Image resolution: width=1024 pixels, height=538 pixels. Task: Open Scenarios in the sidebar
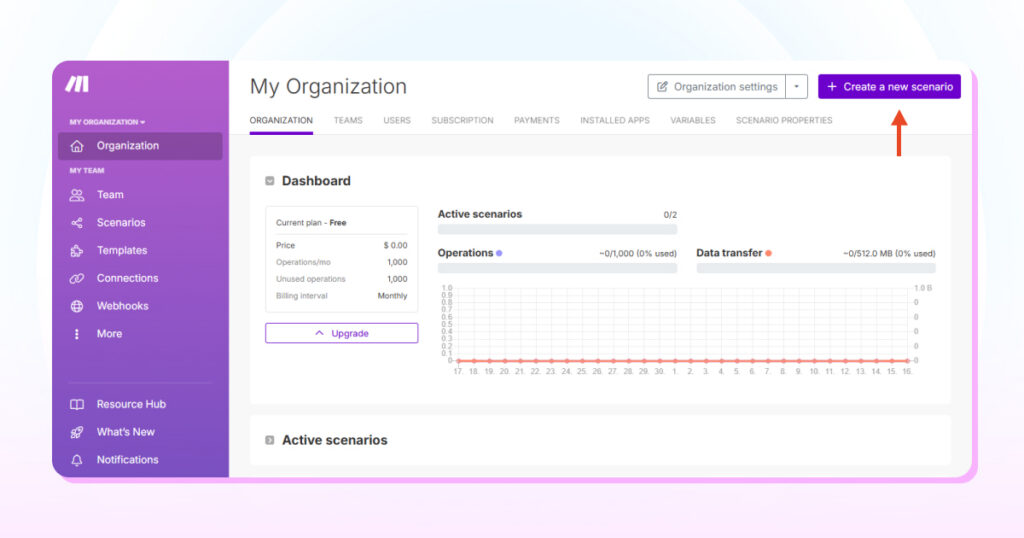click(121, 223)
